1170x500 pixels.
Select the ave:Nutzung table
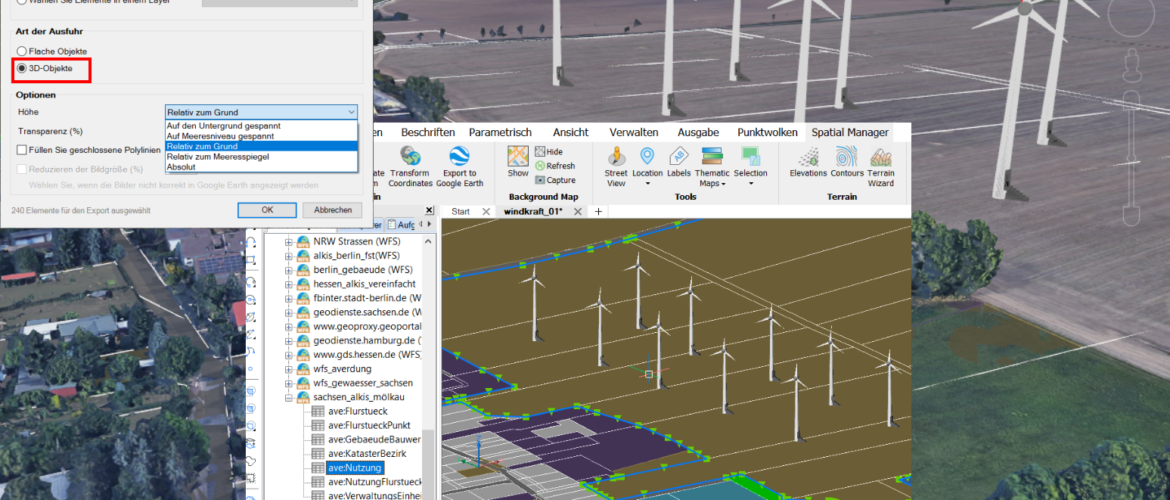click(x=355, y=468)
